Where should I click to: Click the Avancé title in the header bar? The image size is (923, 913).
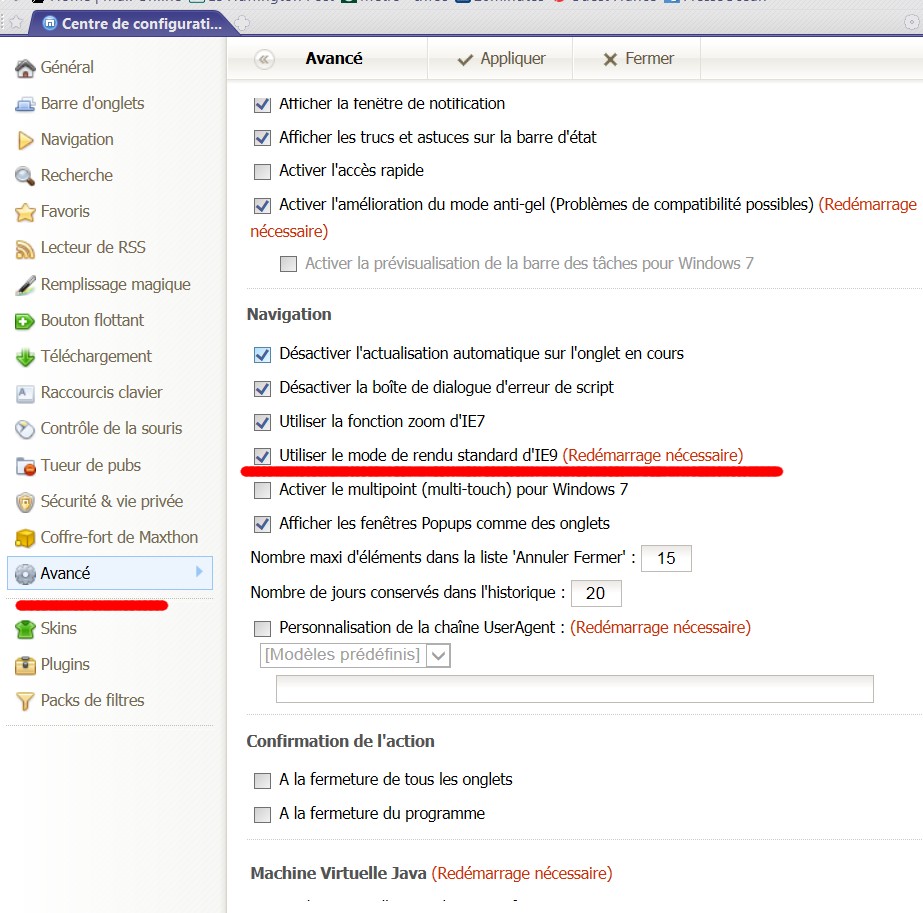pos(334,58)
